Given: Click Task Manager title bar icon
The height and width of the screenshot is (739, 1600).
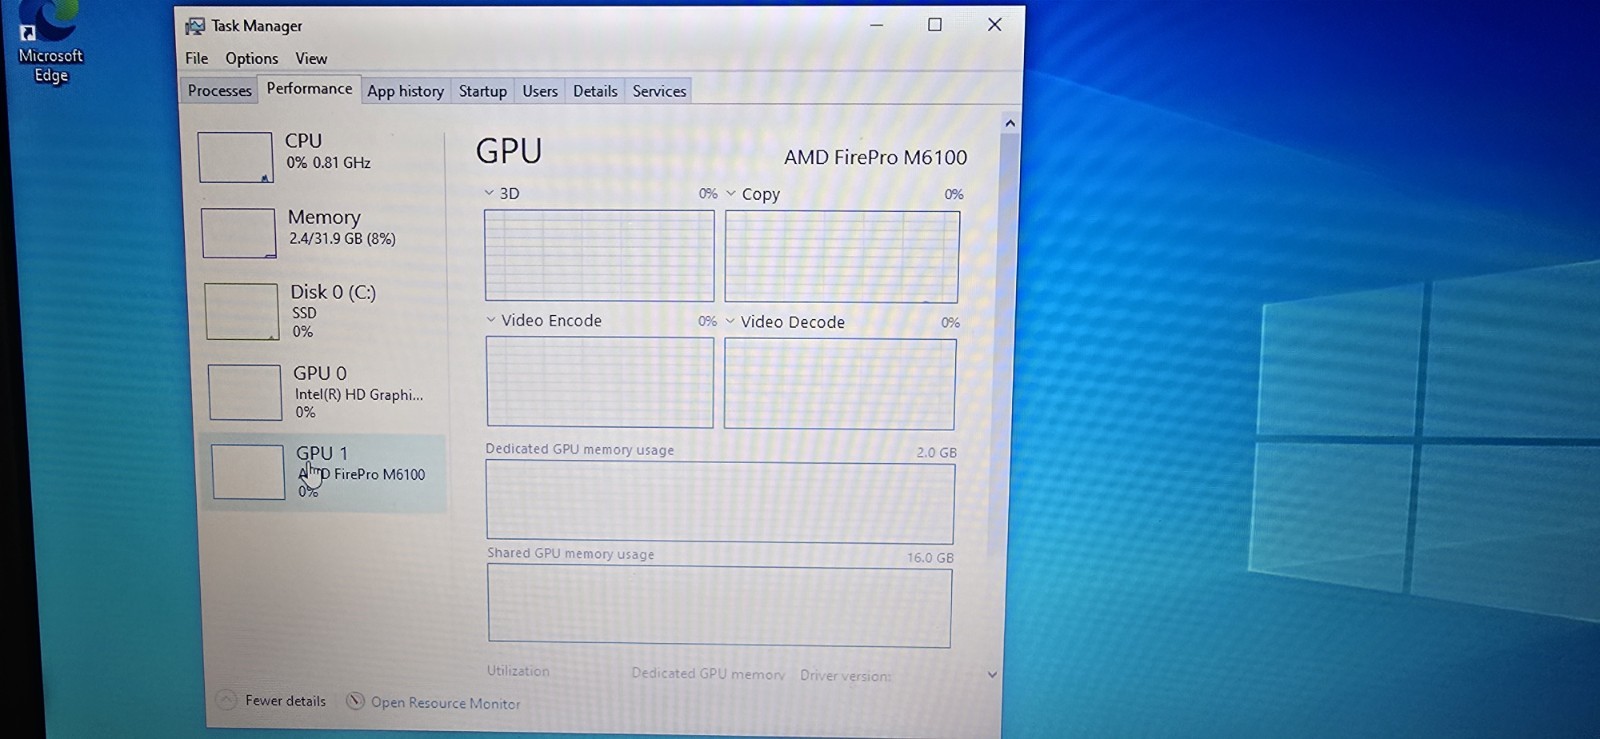Looking at the screenshot, I should (x=195, y=26).
